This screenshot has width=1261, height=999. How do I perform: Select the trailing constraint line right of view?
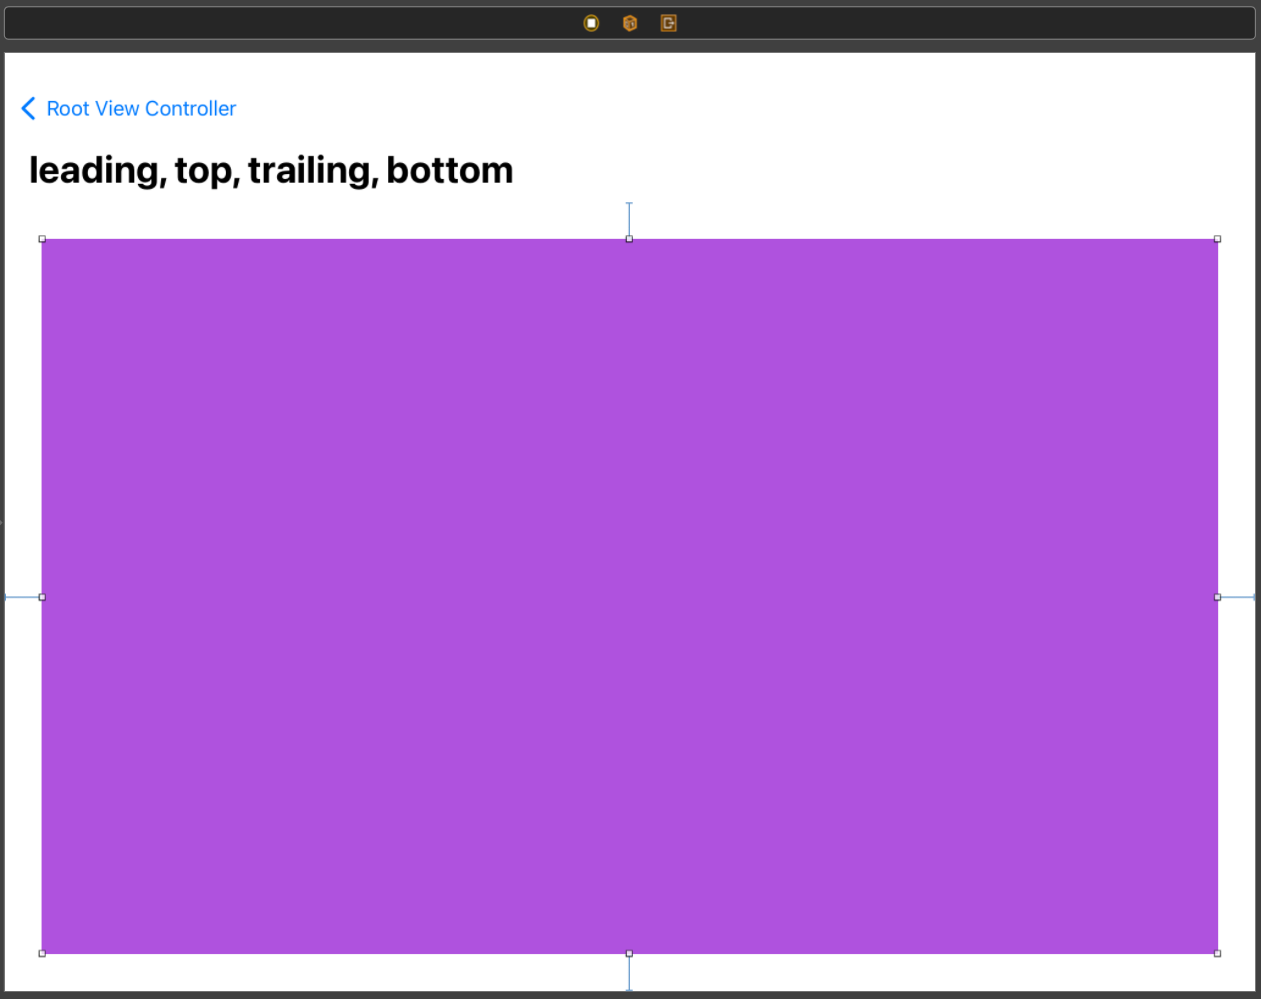pos(1238,597)
